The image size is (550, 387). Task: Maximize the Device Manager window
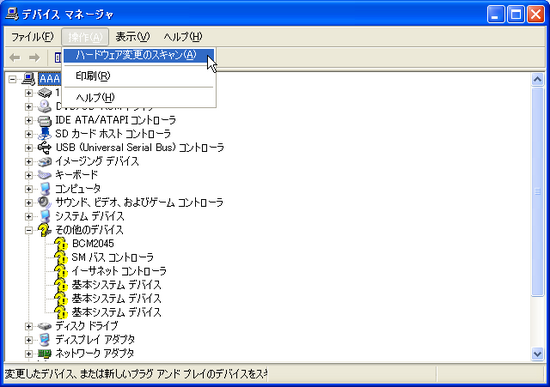[x=516, y=14]
